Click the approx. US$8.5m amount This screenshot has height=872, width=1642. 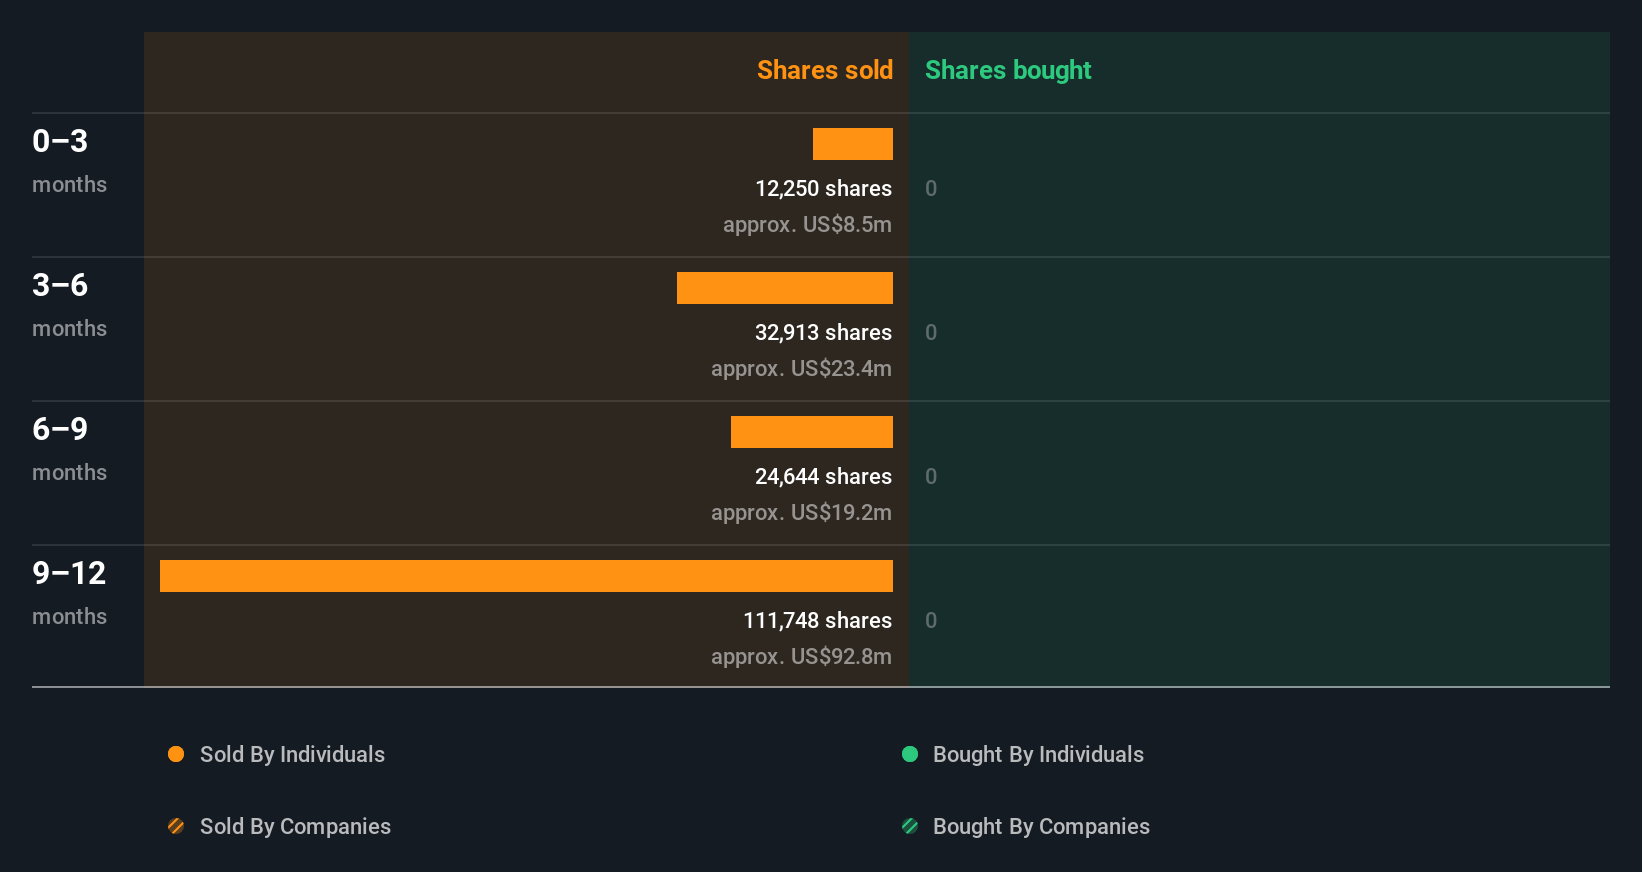pyautogui.click(x=807, y=224)
